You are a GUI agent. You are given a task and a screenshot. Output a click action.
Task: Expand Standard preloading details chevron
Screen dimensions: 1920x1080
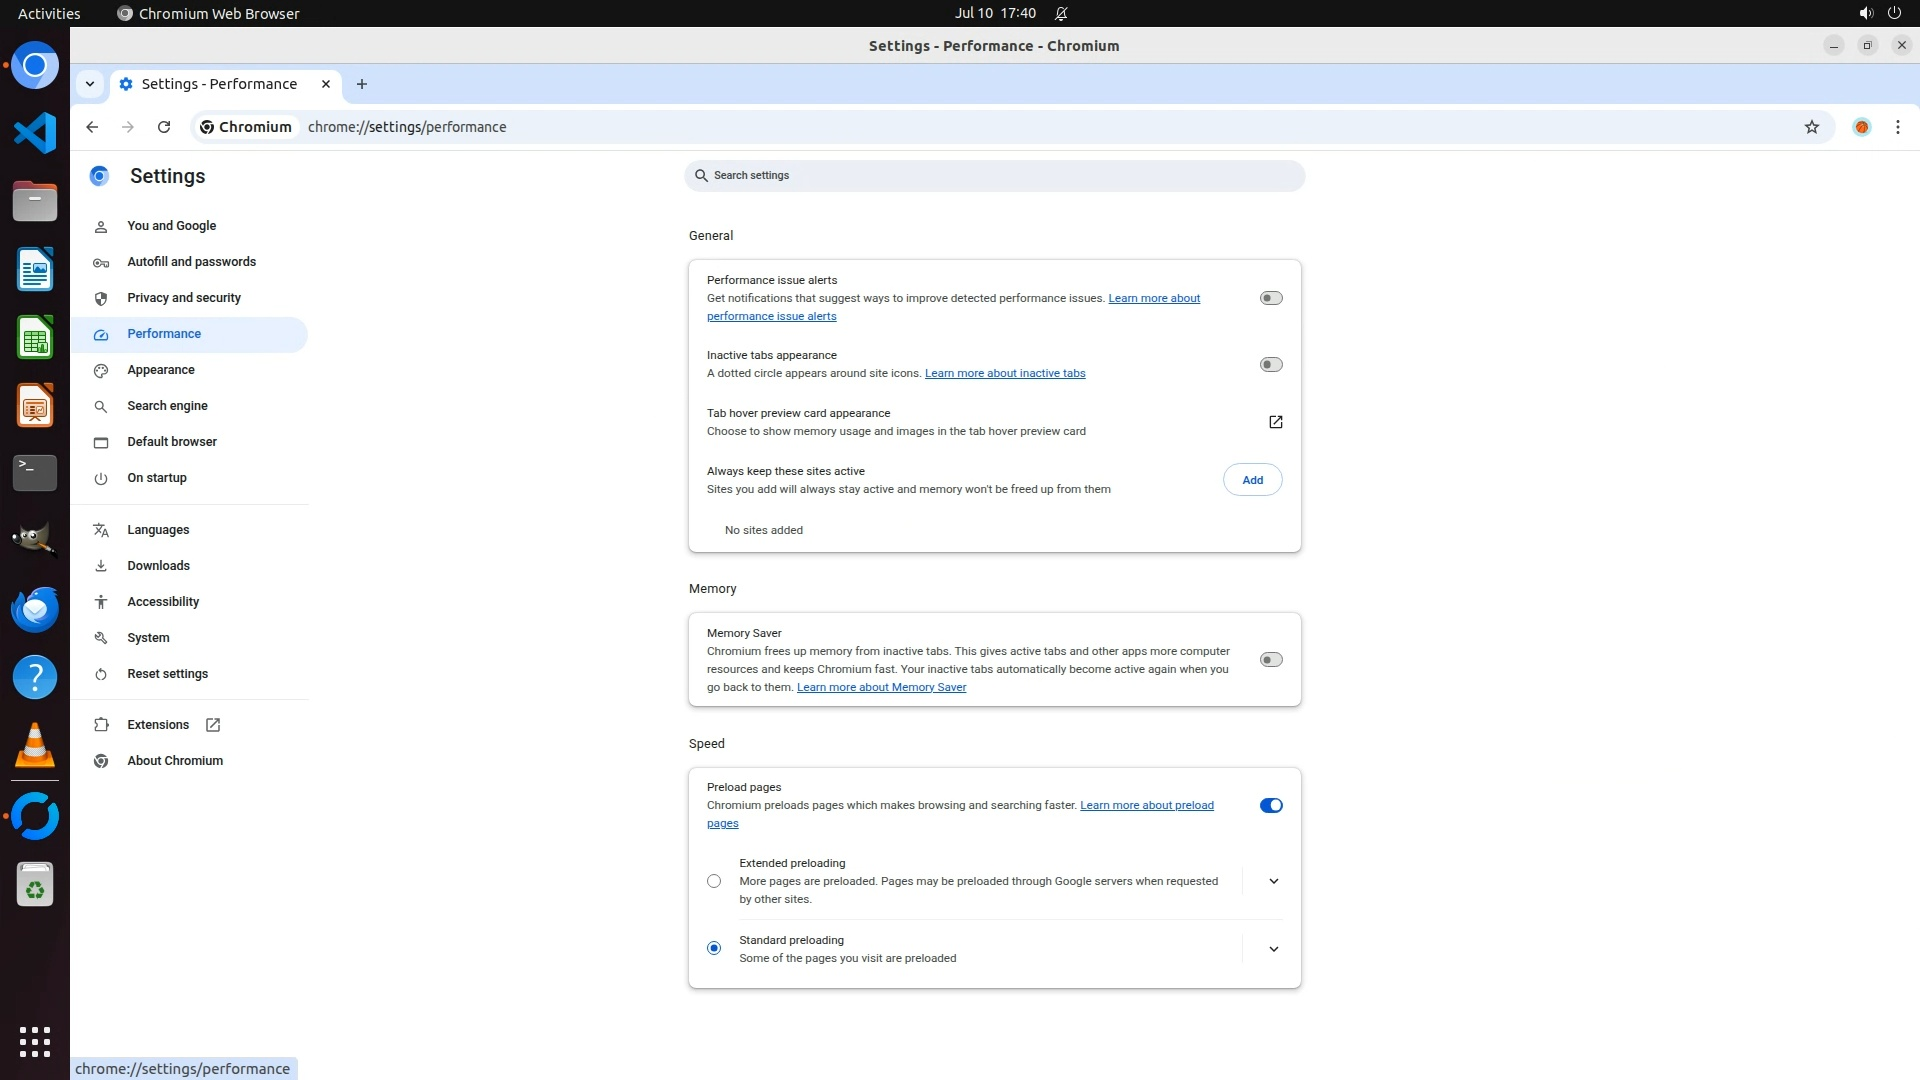(x=1273, y=949)
